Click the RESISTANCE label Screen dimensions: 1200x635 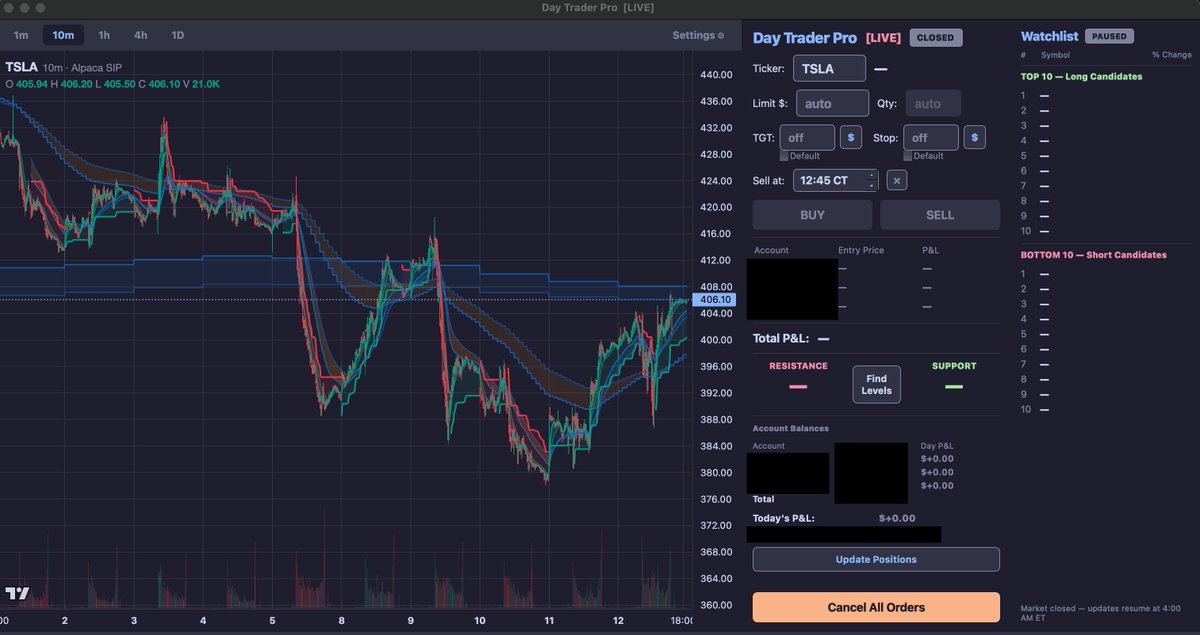pyautogui.click(x=798, y=366)
